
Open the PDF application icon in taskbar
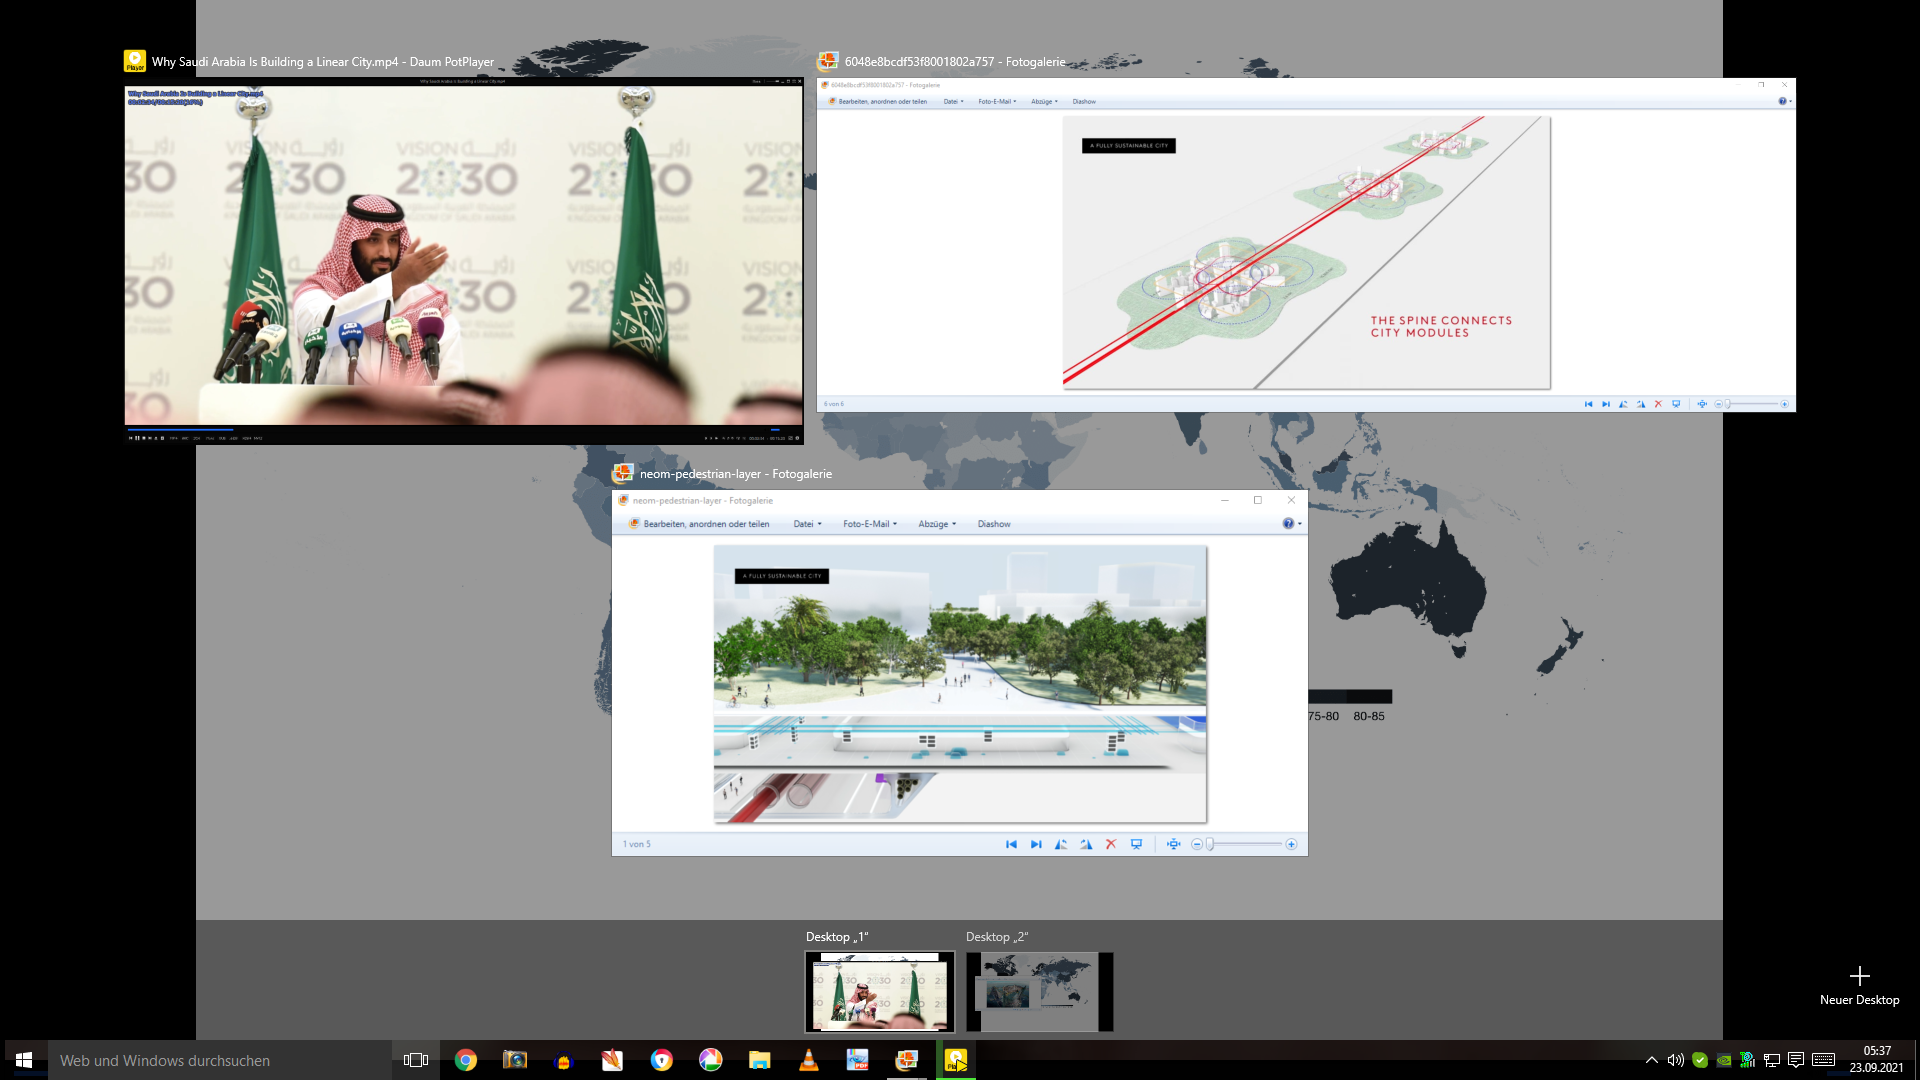pyautogui.click(x=858, y=1060)
